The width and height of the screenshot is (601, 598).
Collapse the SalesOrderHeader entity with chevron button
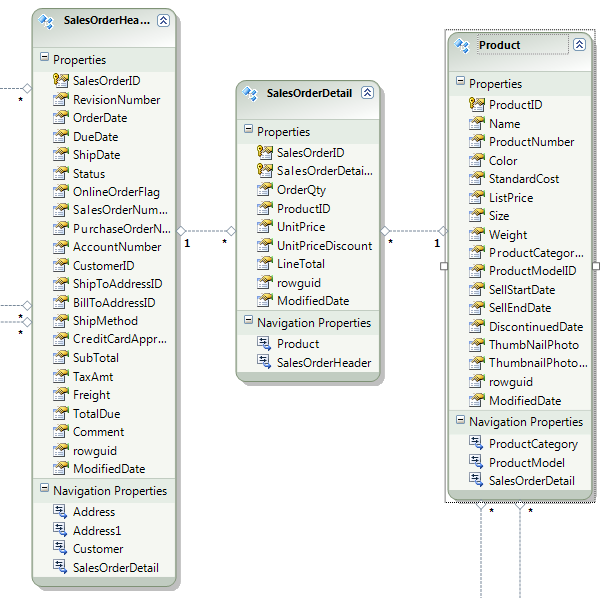click(163, 20)
